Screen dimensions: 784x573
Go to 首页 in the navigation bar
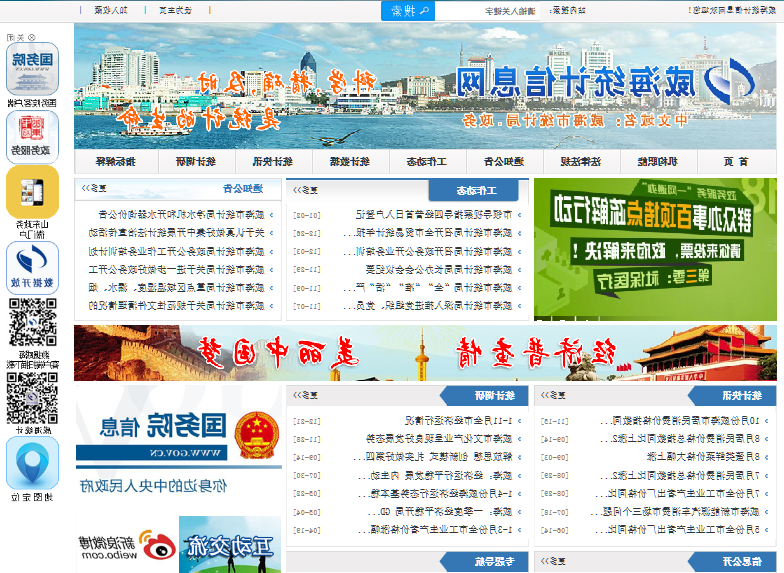pos(736,162)
